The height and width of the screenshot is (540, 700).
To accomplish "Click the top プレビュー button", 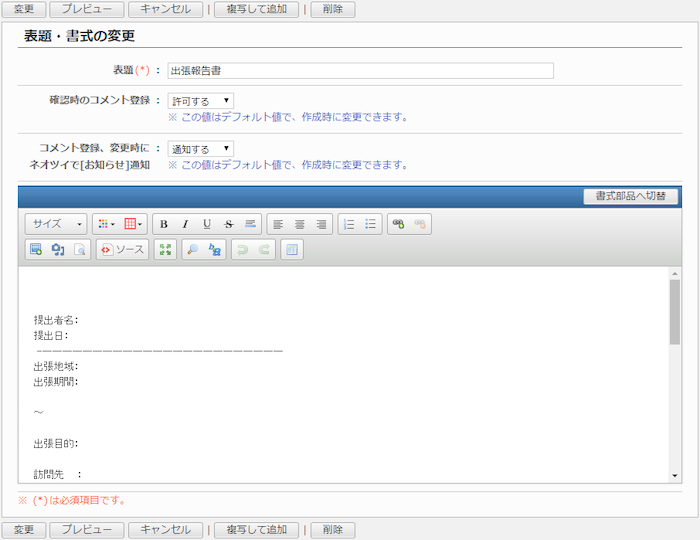I will pos(87,9).
